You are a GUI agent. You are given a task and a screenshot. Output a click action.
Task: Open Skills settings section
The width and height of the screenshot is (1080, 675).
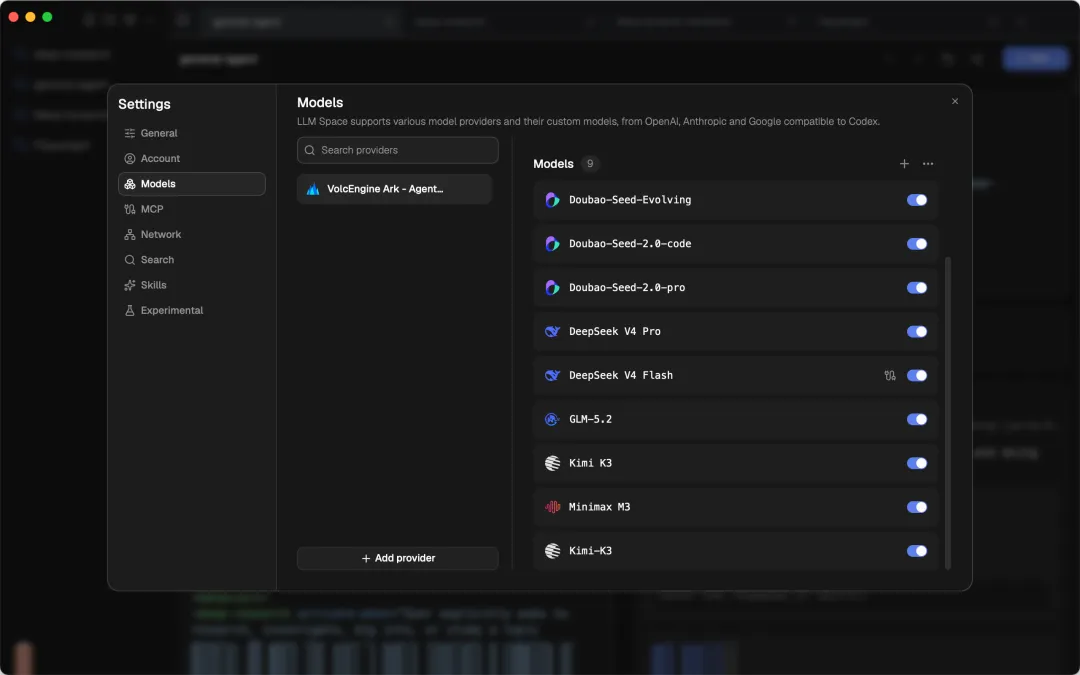point(191,285)
